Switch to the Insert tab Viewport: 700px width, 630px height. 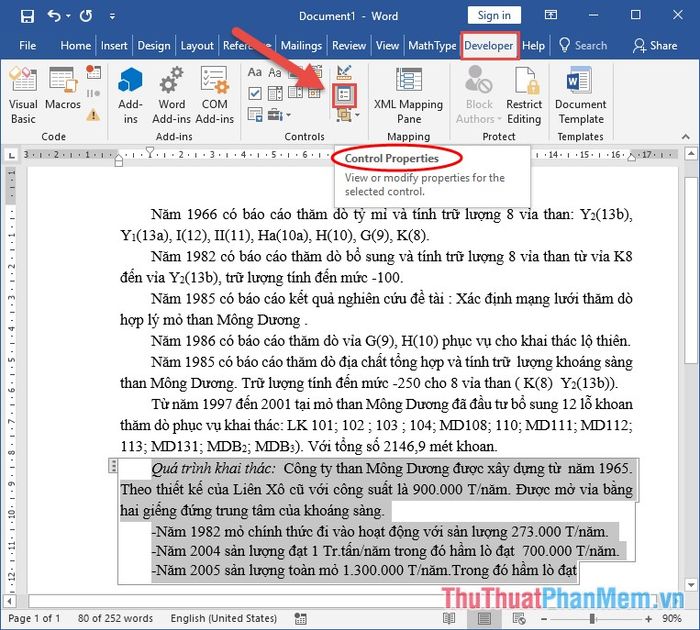point(114,46)
